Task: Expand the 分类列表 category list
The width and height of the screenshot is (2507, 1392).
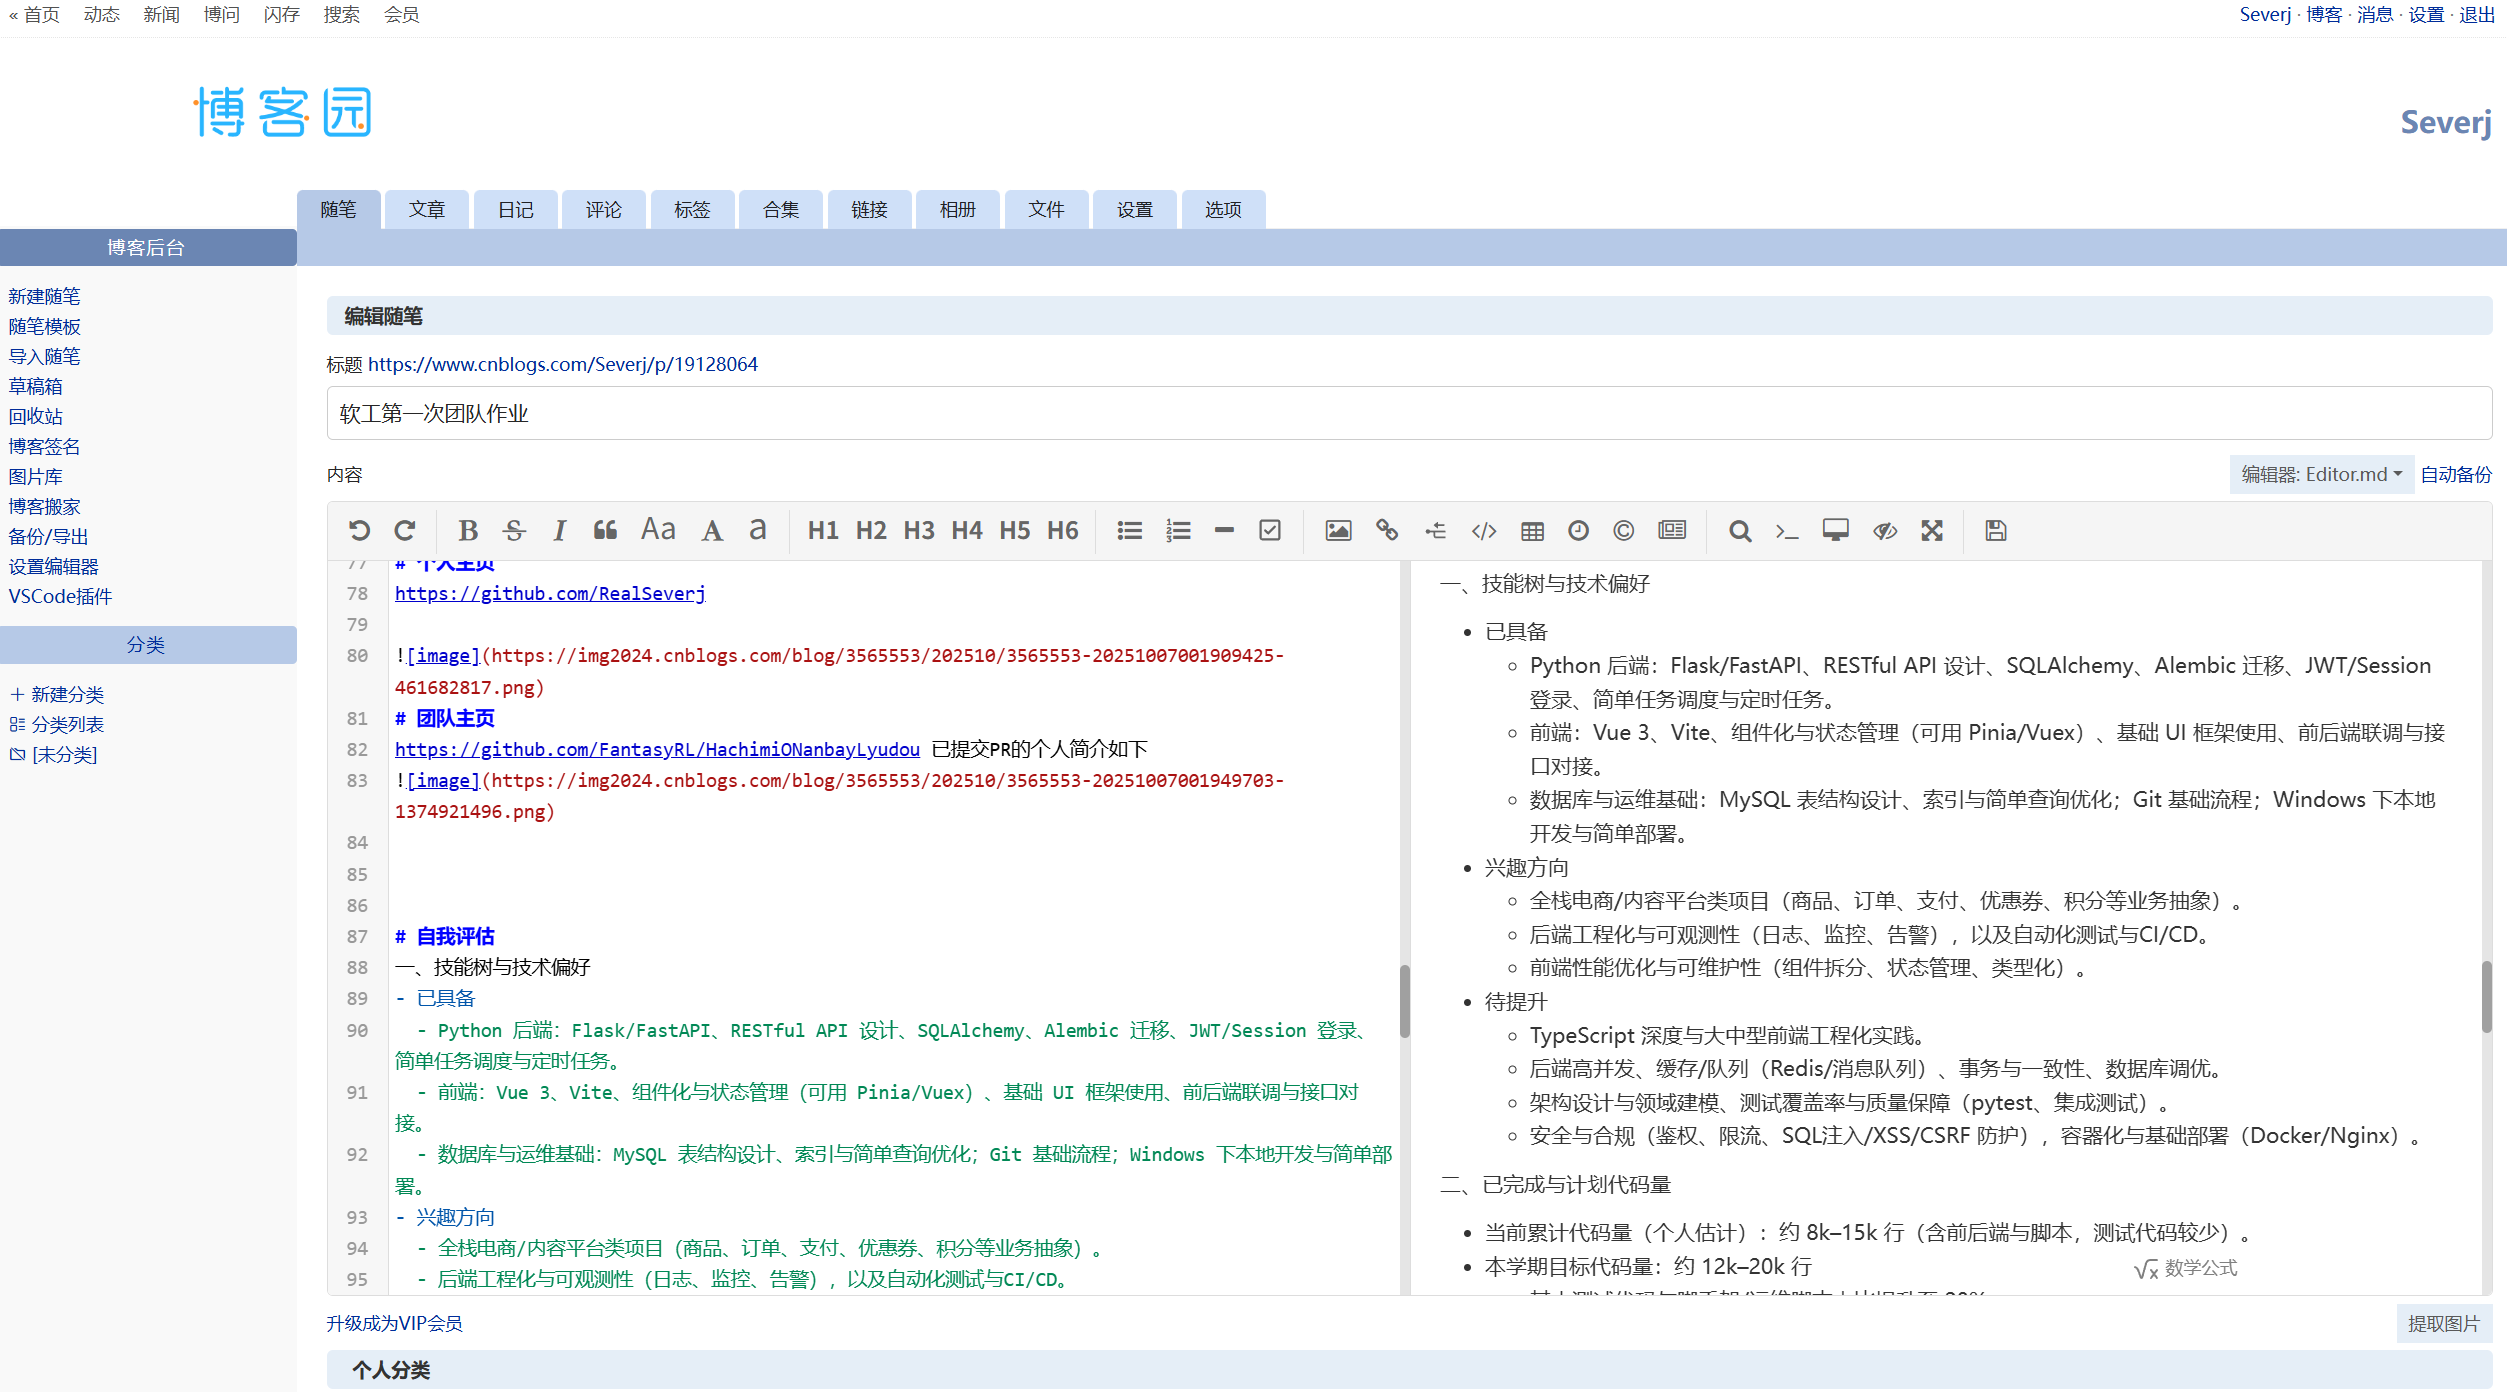Action: click(67, 725)
